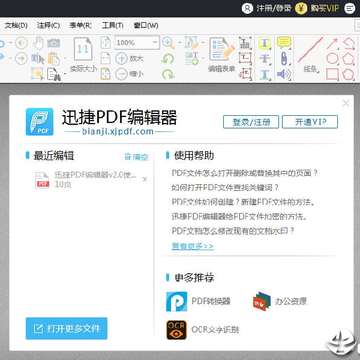Remove the recent file entry with x

click(x=145, y=179)
